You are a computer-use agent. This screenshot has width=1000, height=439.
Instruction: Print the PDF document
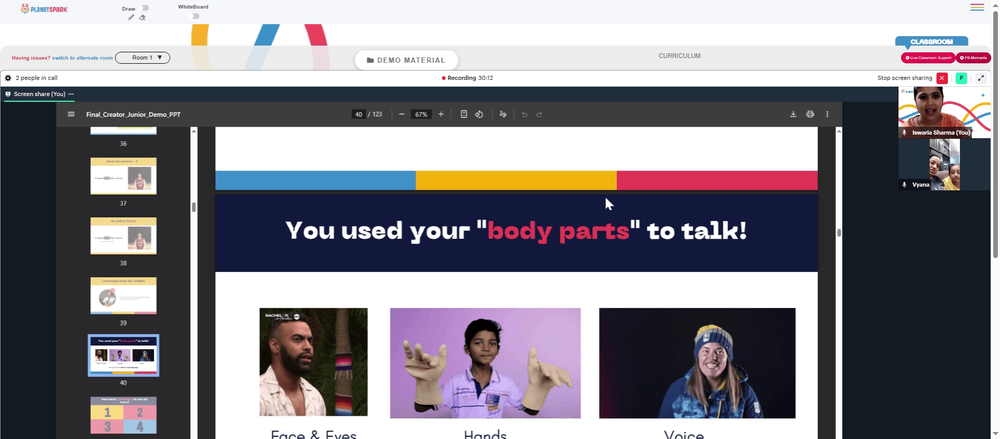tap(810, 114)
